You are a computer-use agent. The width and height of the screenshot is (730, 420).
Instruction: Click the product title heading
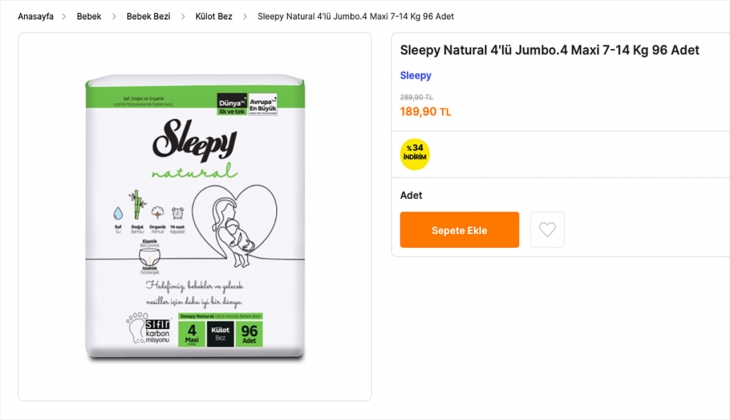pos(549,50)
